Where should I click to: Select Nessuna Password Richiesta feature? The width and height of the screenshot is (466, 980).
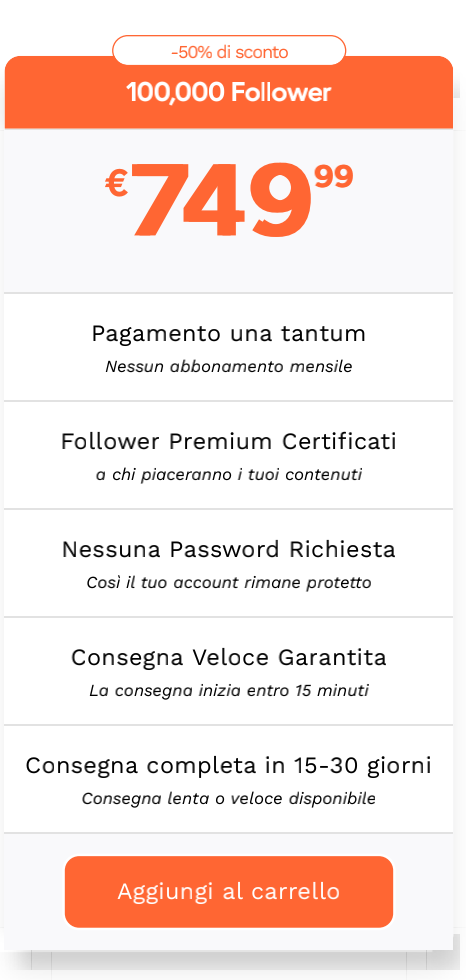point(229,550)
